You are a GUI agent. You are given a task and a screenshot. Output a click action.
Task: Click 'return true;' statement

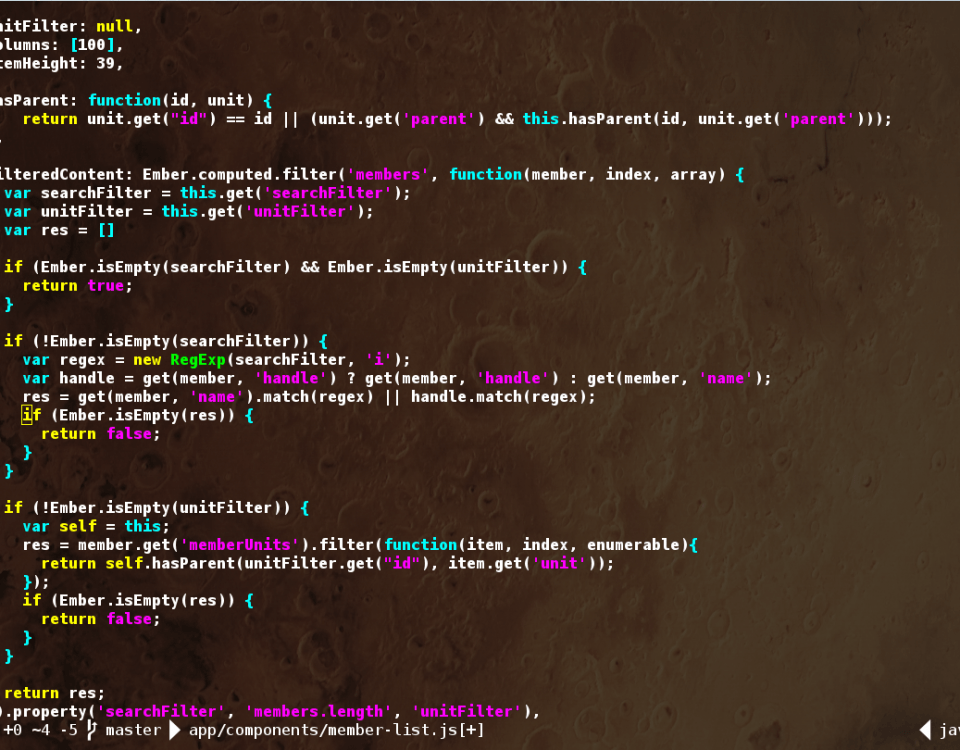click(x=77, y=286)
